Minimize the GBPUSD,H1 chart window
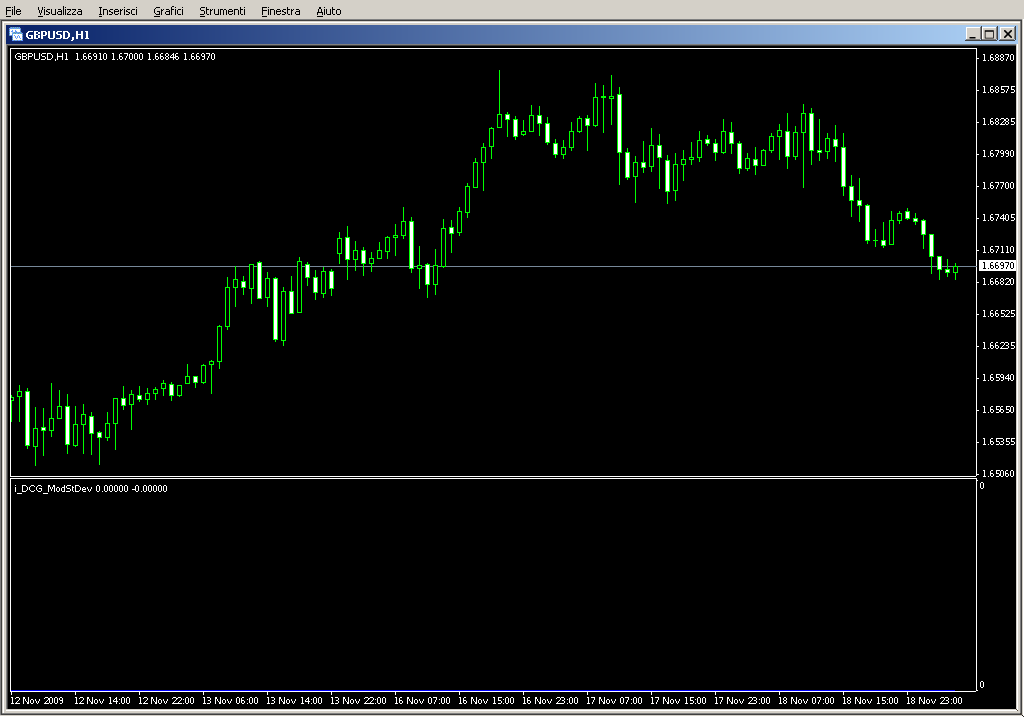The width and height of the screenshot is (1024, 717). coord(972,34)
